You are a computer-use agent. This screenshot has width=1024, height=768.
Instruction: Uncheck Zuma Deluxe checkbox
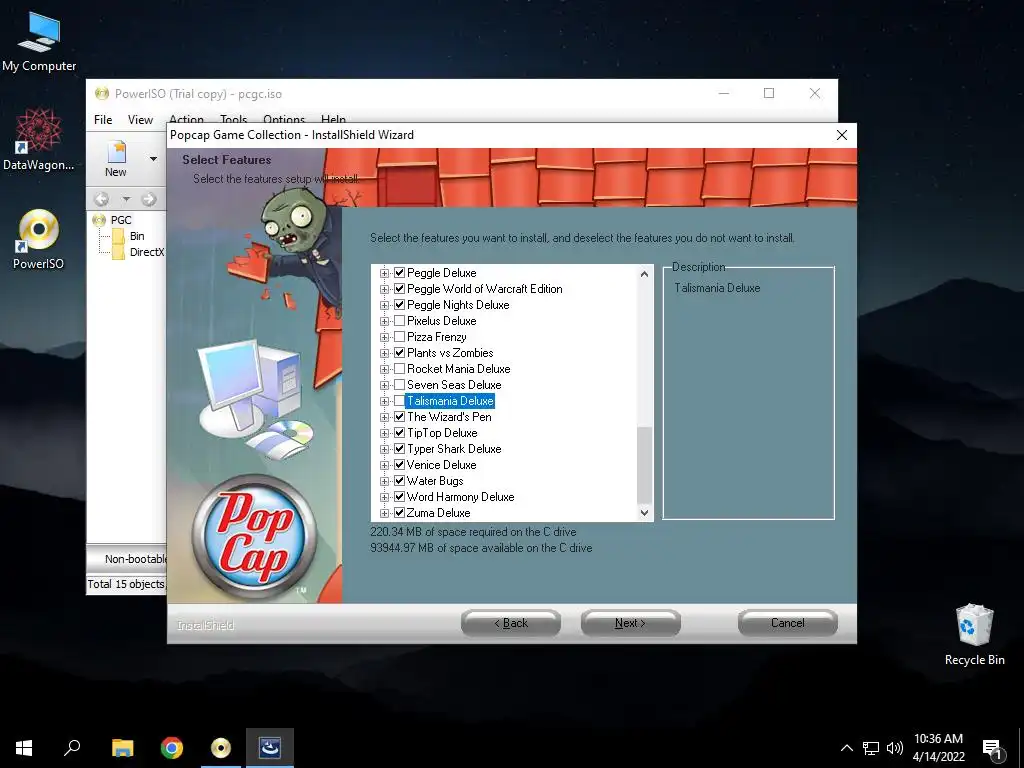pyautogui.click(x=400, y=513)
